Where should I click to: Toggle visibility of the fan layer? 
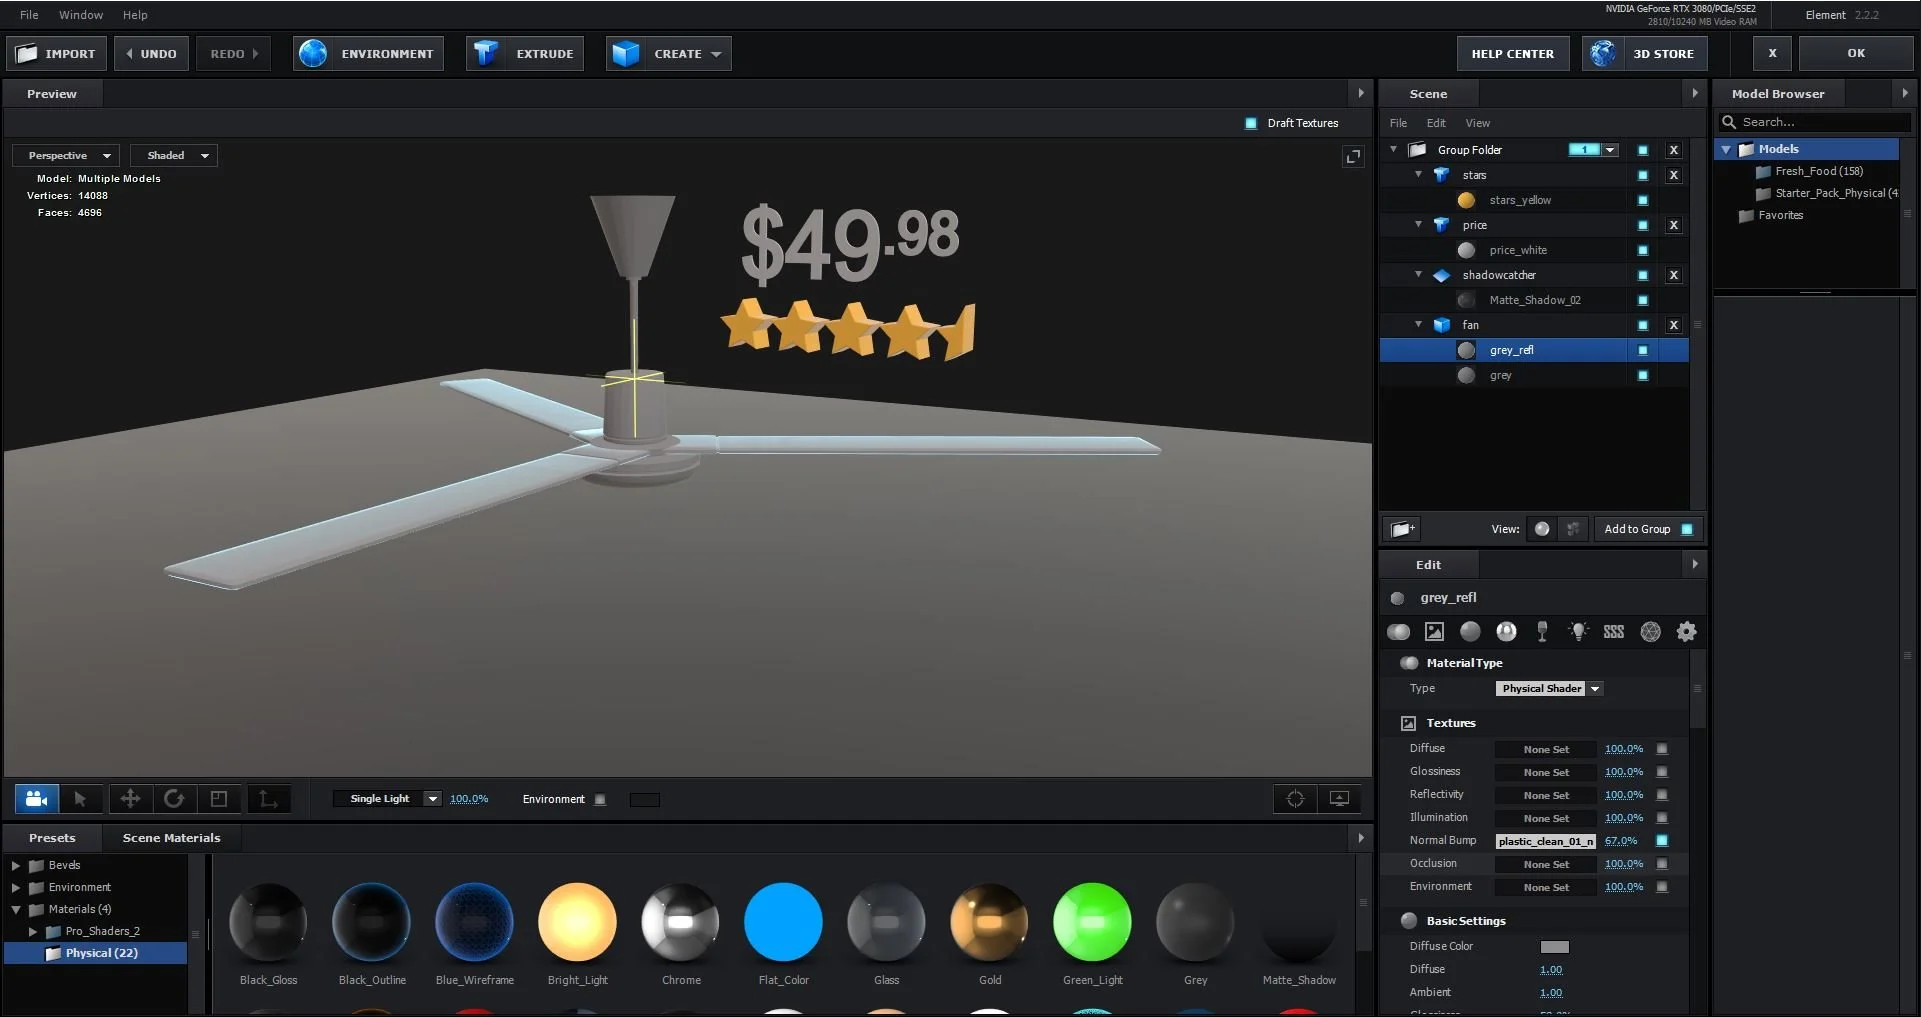point(1643,325)
